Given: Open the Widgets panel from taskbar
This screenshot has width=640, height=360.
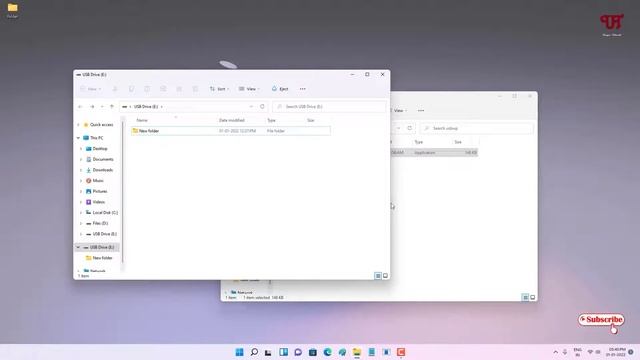Looking at the screenshot, I should [283, 352].
